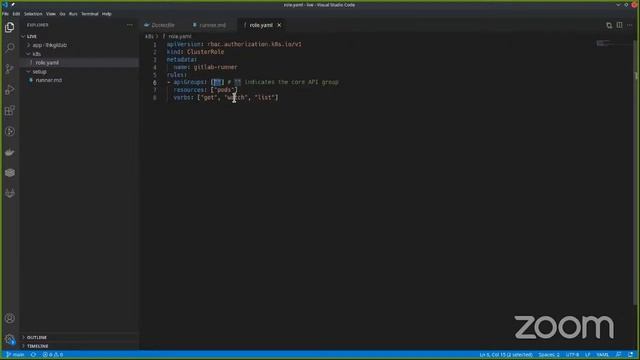Image resolution: width=640 pixels, height=360 pixels.
Task: Open the File menu
Action: tap(5, 14)
